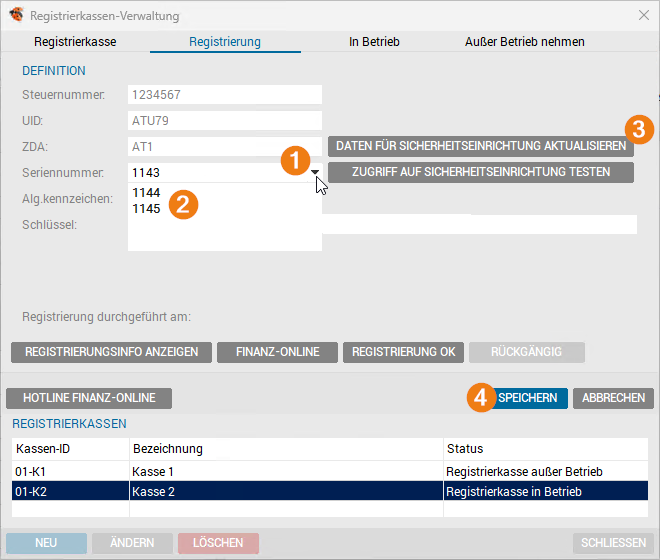The width and height of the screenshot is (660, 560).
Task: Pick serial number 1145 from list
Action: 146,209
